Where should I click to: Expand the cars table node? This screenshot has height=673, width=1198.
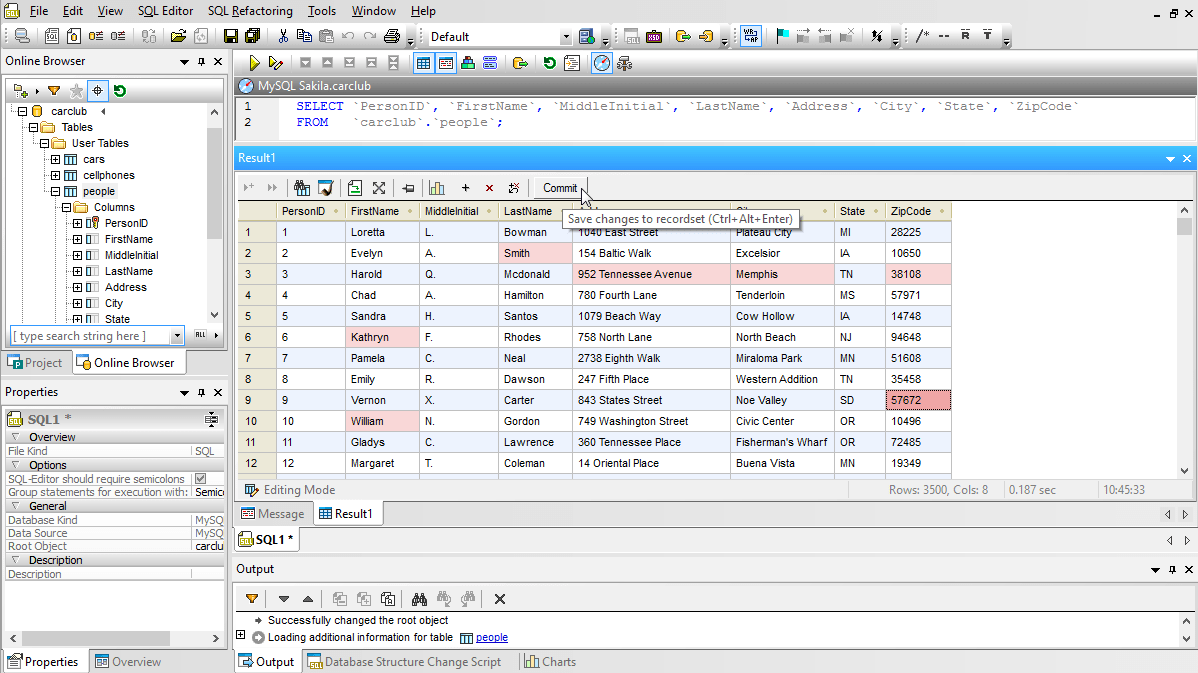56,159
